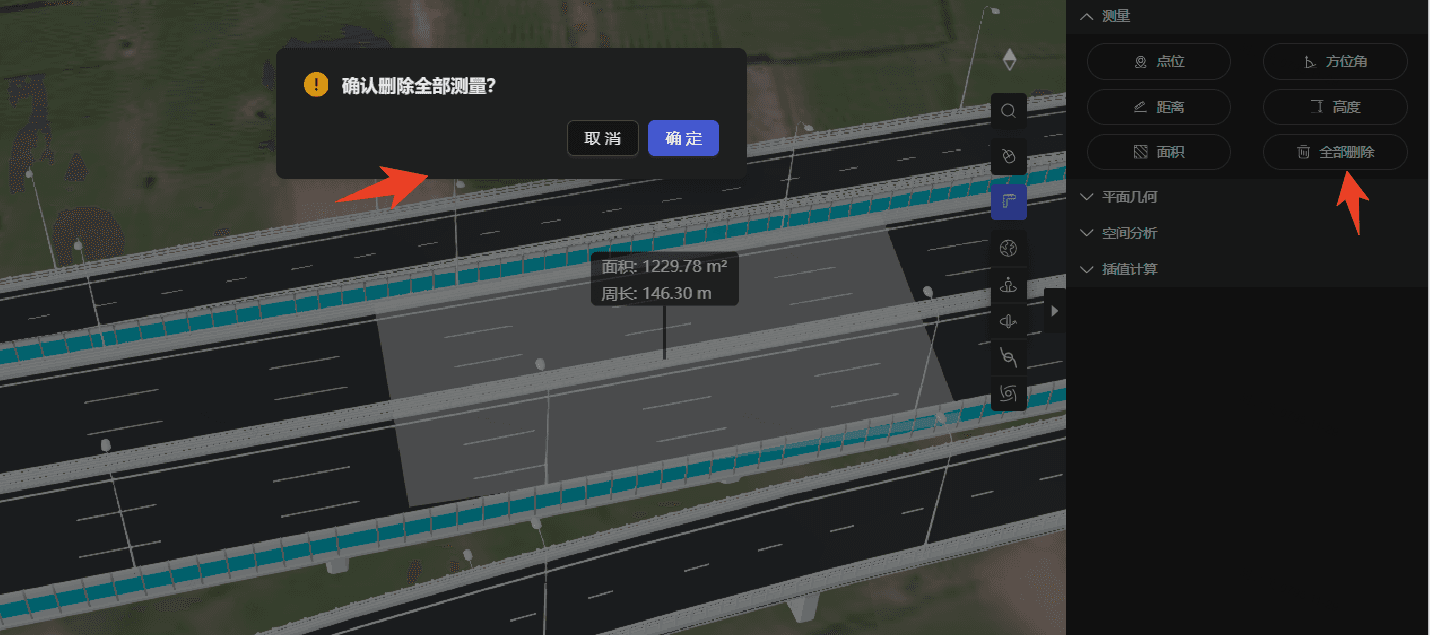1430x635 pixels.
Task: Collapse the side panel with arrow handle
Action: 1054,311
